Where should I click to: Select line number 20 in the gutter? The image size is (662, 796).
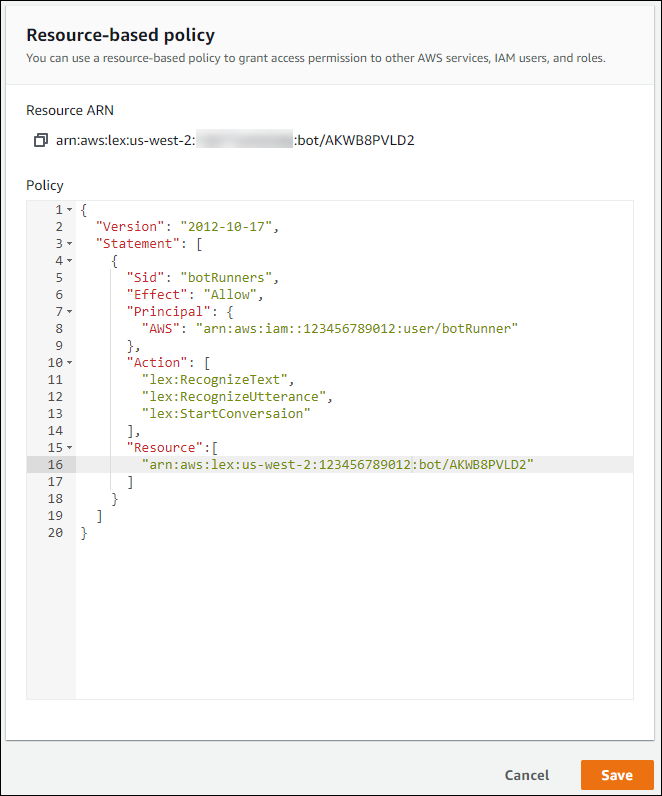(55, 533)
